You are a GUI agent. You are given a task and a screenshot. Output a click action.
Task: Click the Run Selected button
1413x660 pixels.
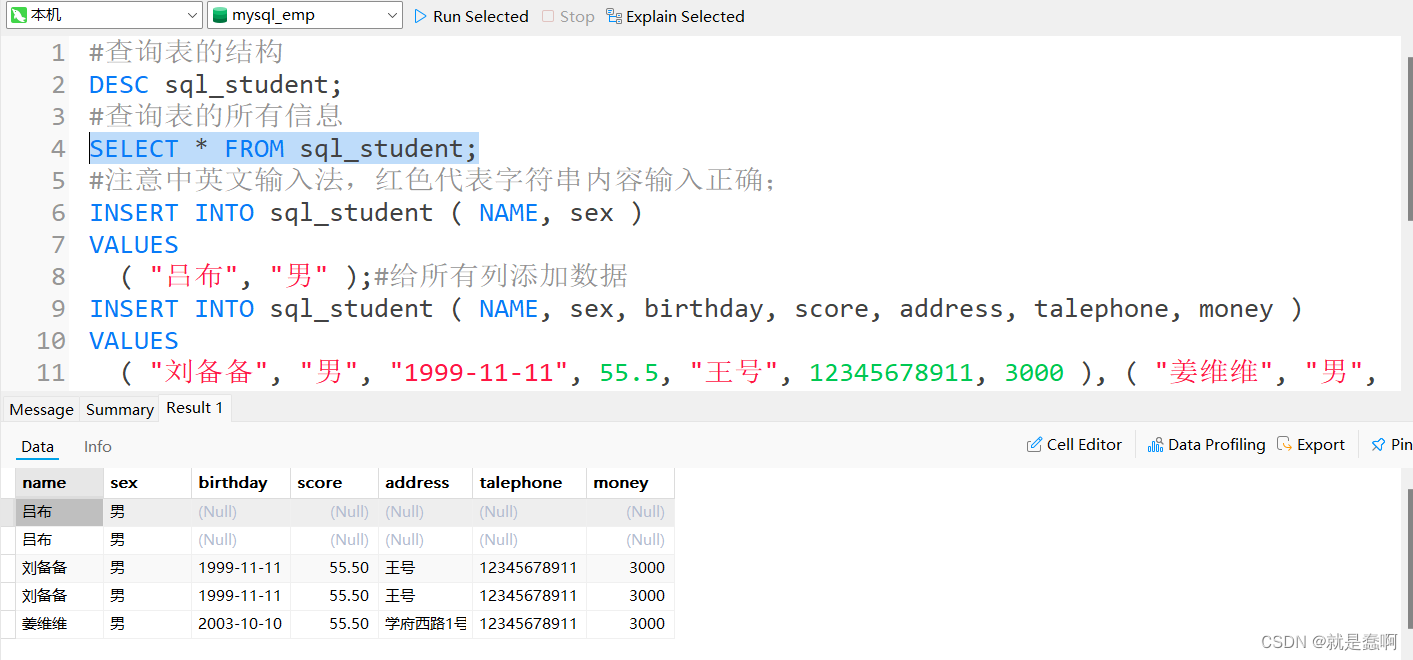(x=470, y=16)
